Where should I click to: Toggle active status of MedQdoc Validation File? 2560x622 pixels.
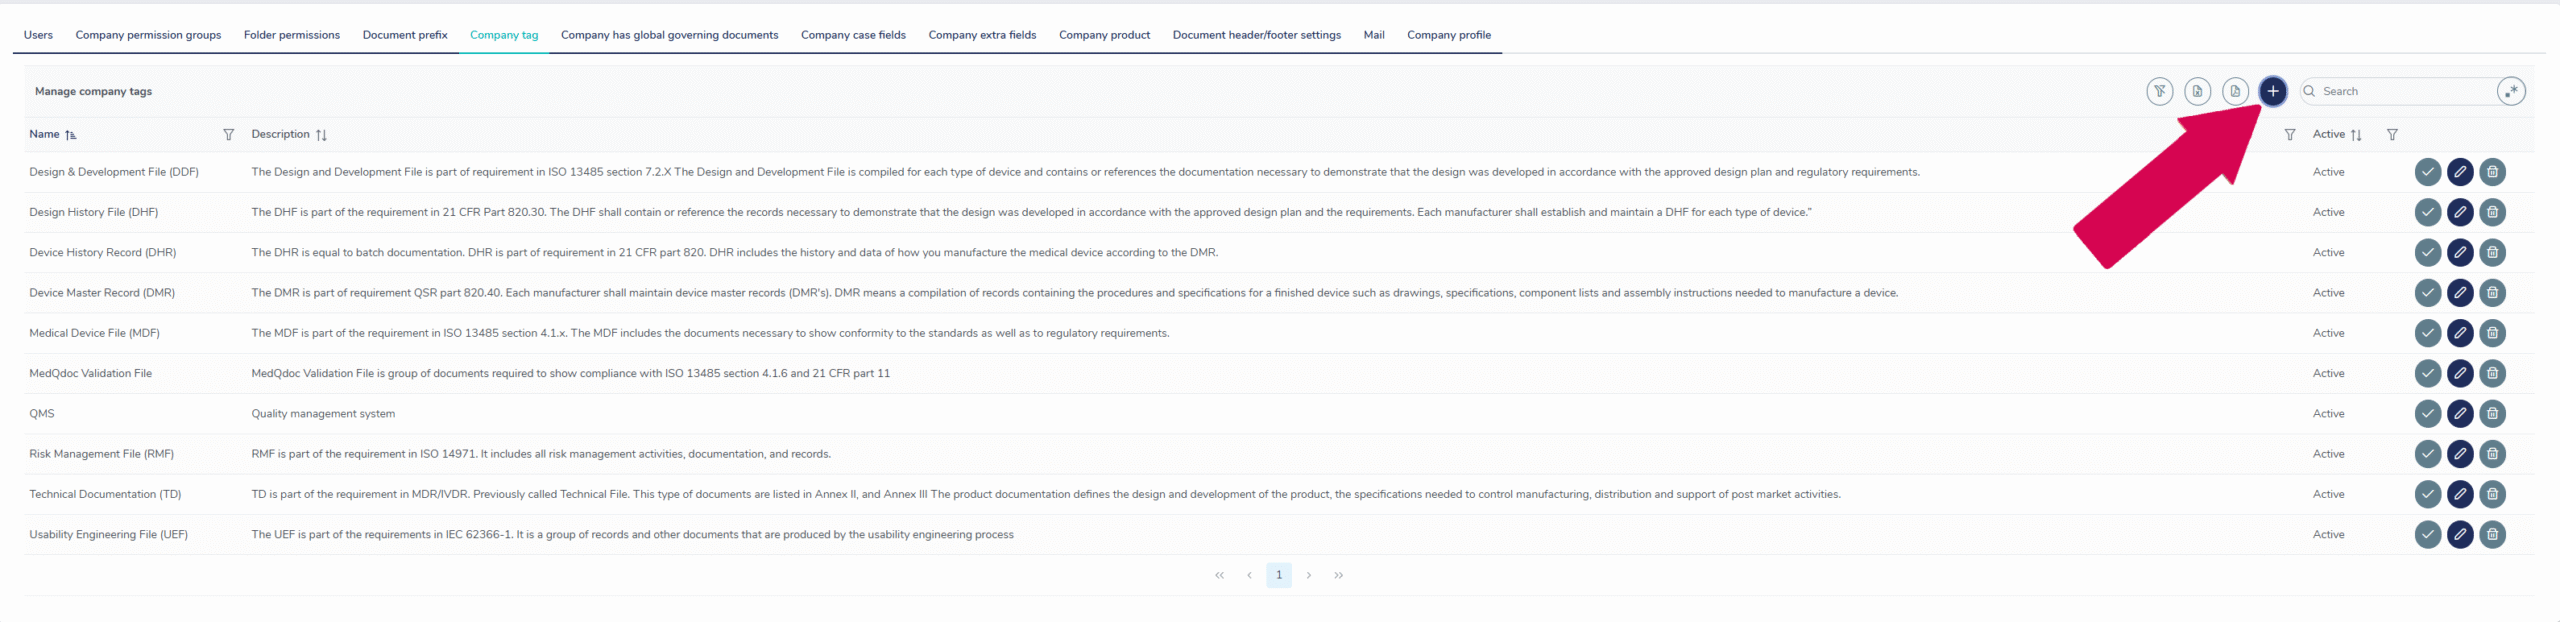[2427, 373]
